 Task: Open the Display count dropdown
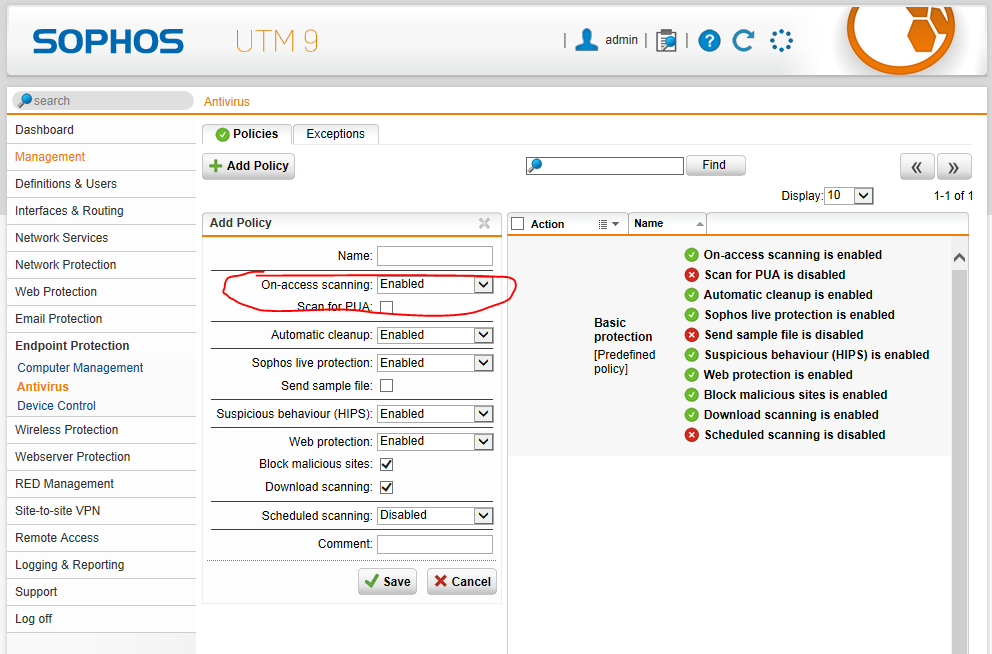849,195
